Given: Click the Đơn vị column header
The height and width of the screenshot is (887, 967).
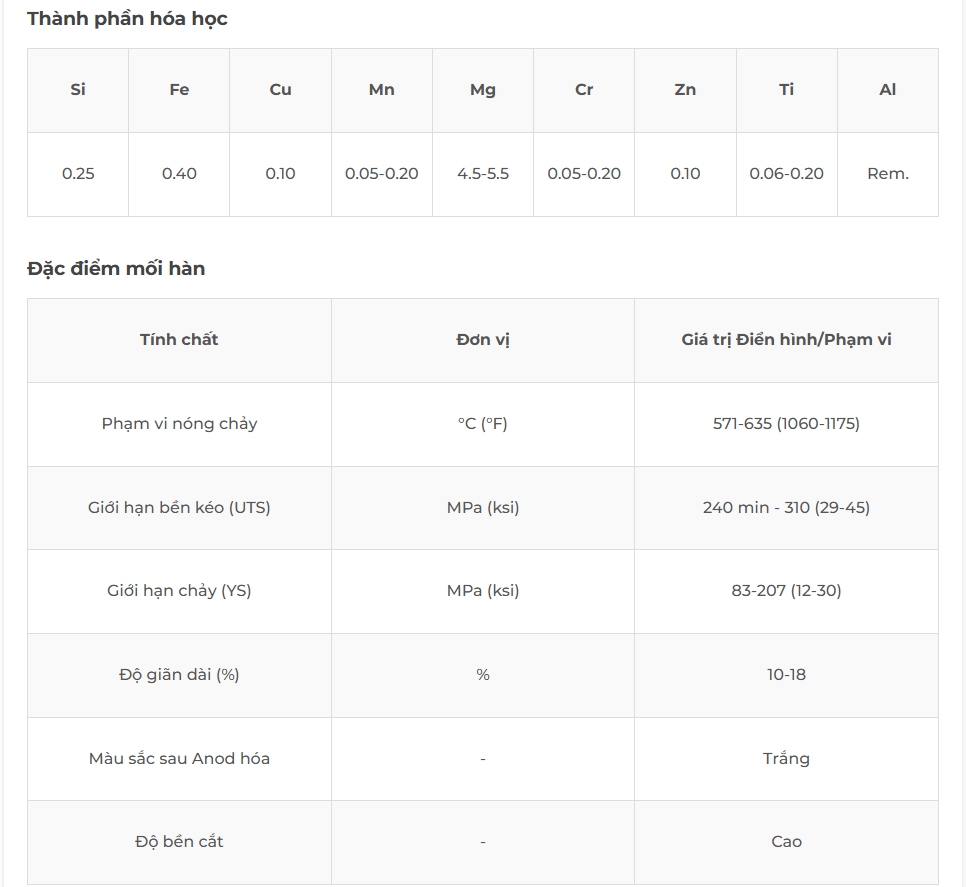Looking at the screenshot, I should (483, 340).
